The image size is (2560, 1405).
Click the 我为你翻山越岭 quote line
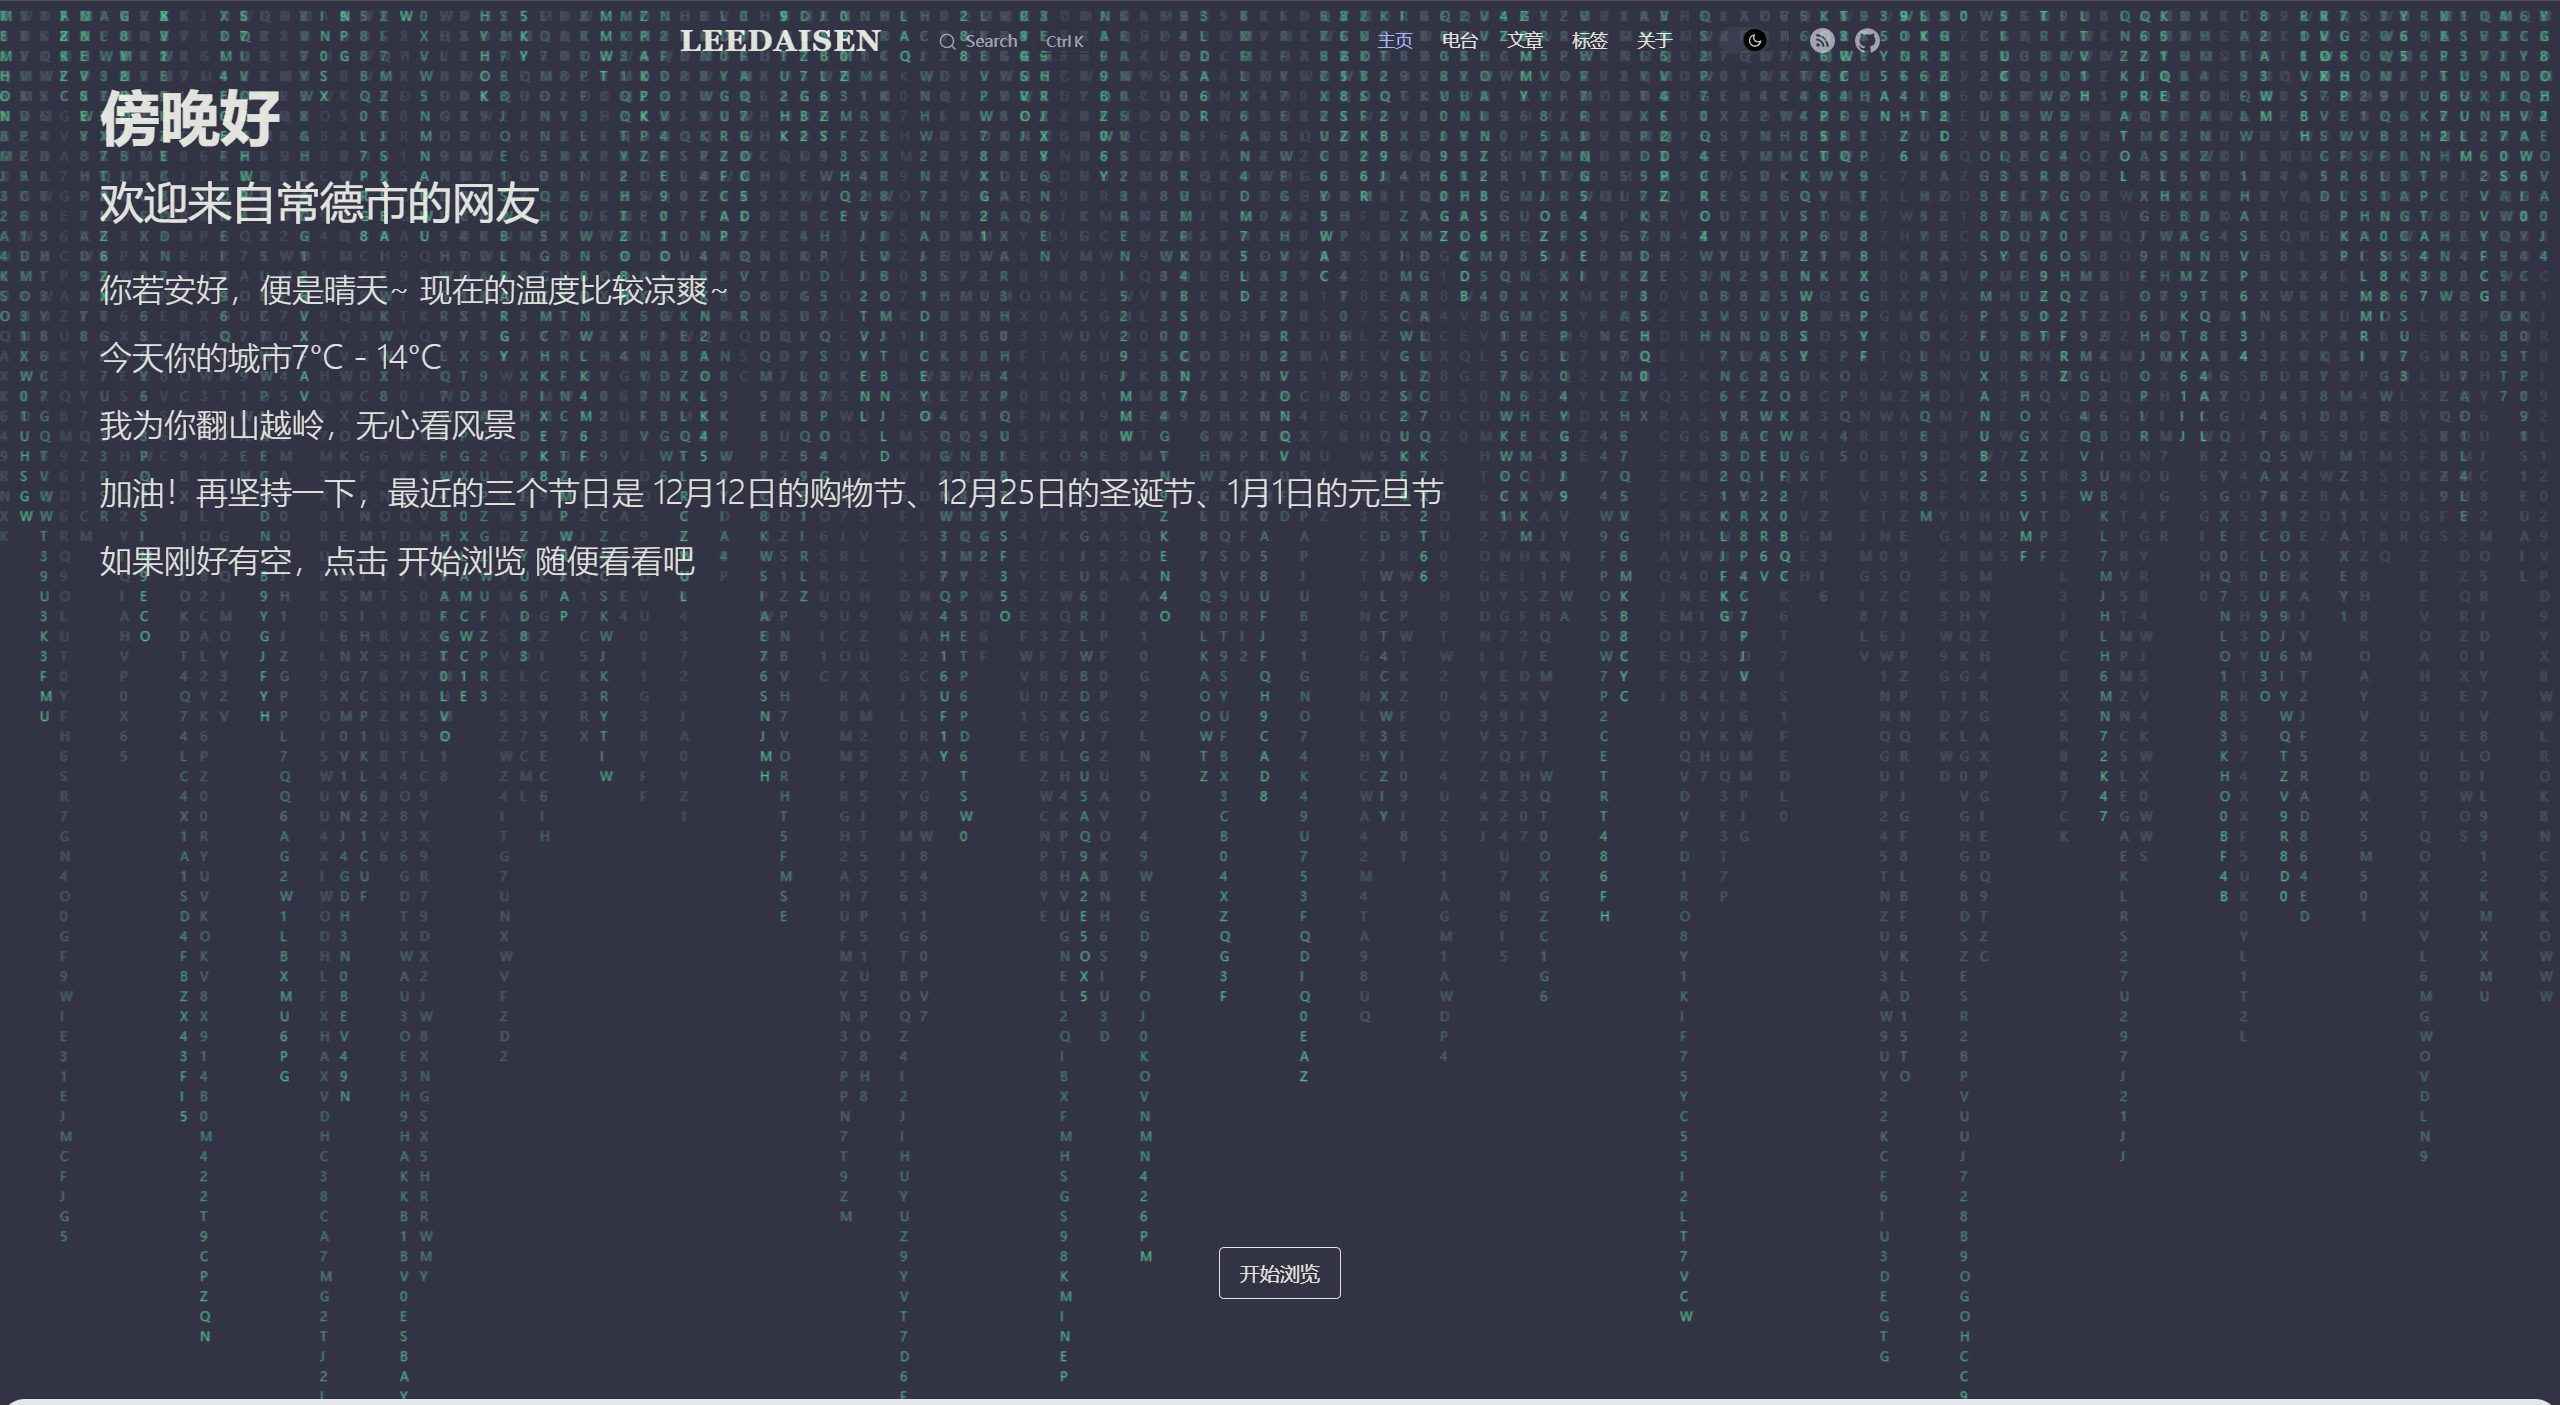click(307, 425)
